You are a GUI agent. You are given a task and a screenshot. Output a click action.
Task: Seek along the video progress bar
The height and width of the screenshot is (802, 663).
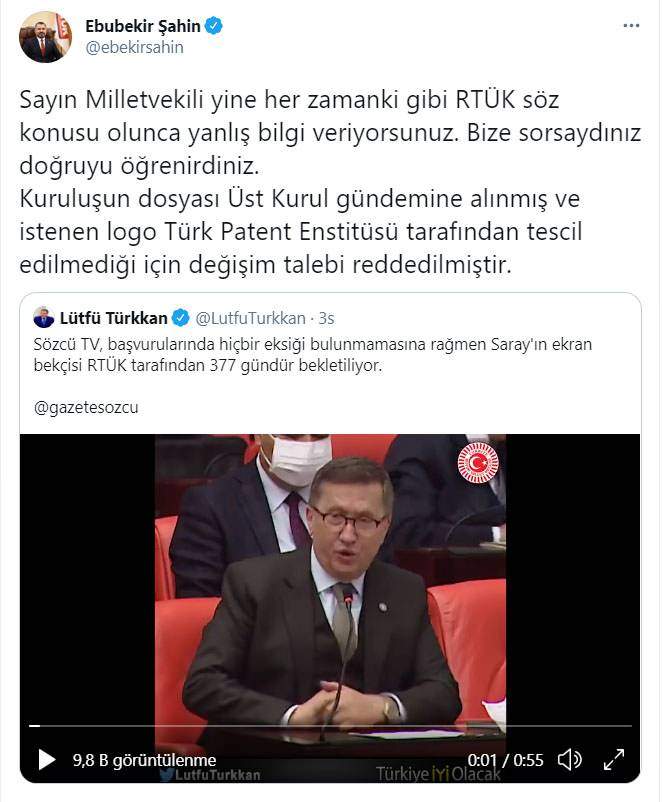coord(330,725)
